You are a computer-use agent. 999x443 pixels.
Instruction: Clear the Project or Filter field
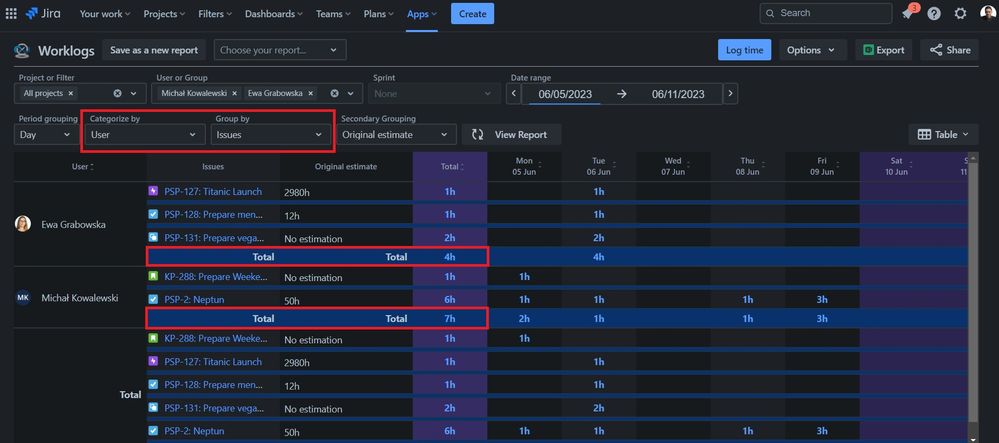point(117,93)
